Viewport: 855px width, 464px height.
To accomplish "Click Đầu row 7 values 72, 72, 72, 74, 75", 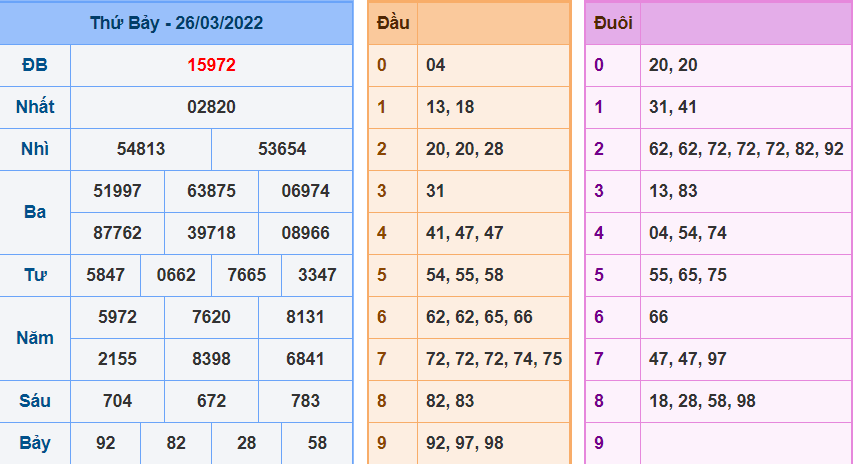I will [494, 359].
